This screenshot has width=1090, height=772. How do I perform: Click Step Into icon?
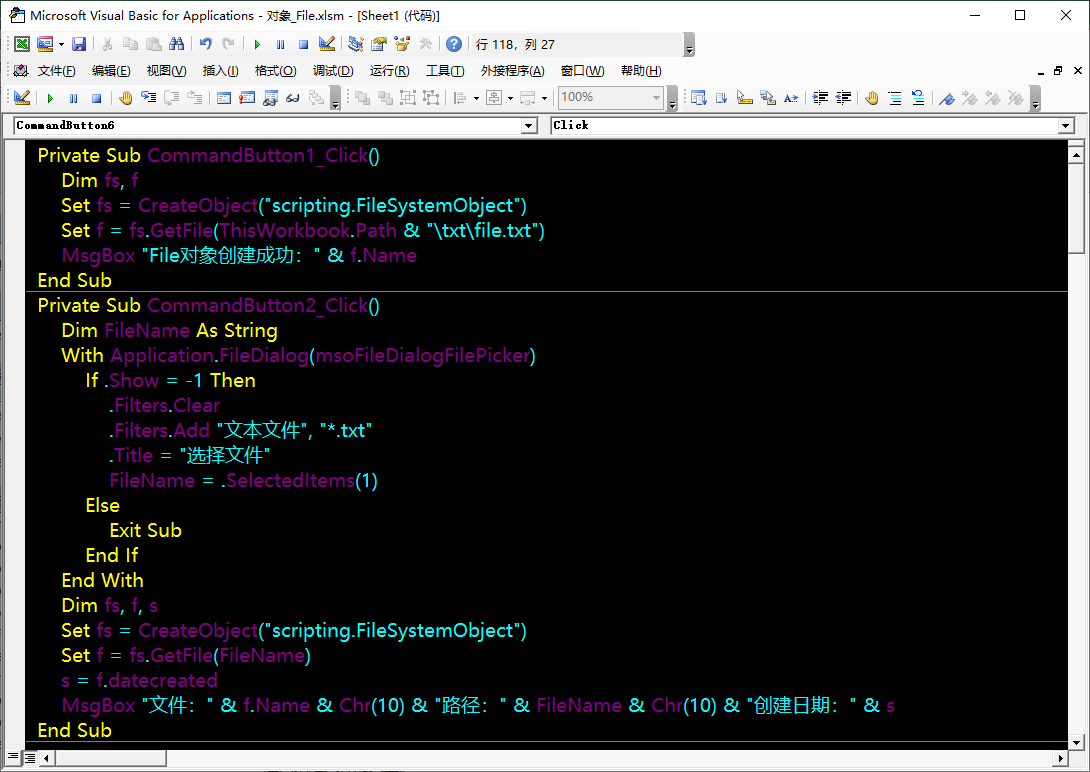148,98
